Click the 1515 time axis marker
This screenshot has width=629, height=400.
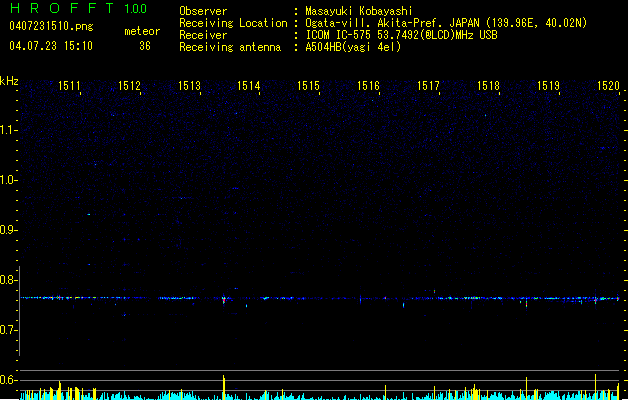(308, 86)
